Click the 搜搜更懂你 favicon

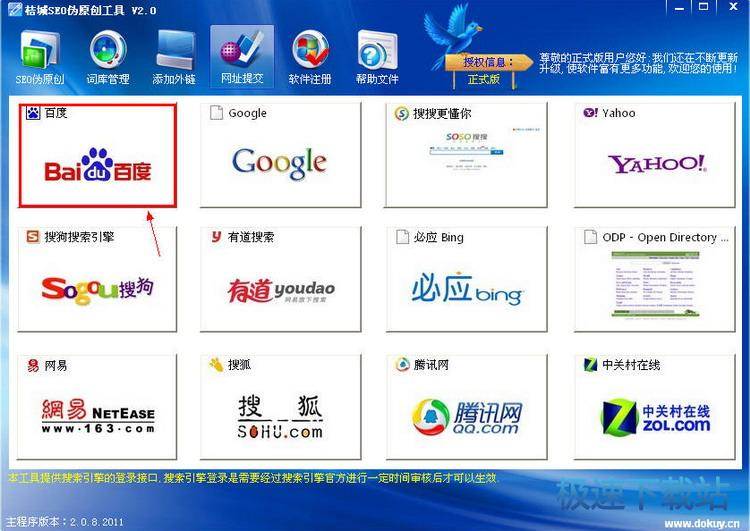click(x=401, y=113)
